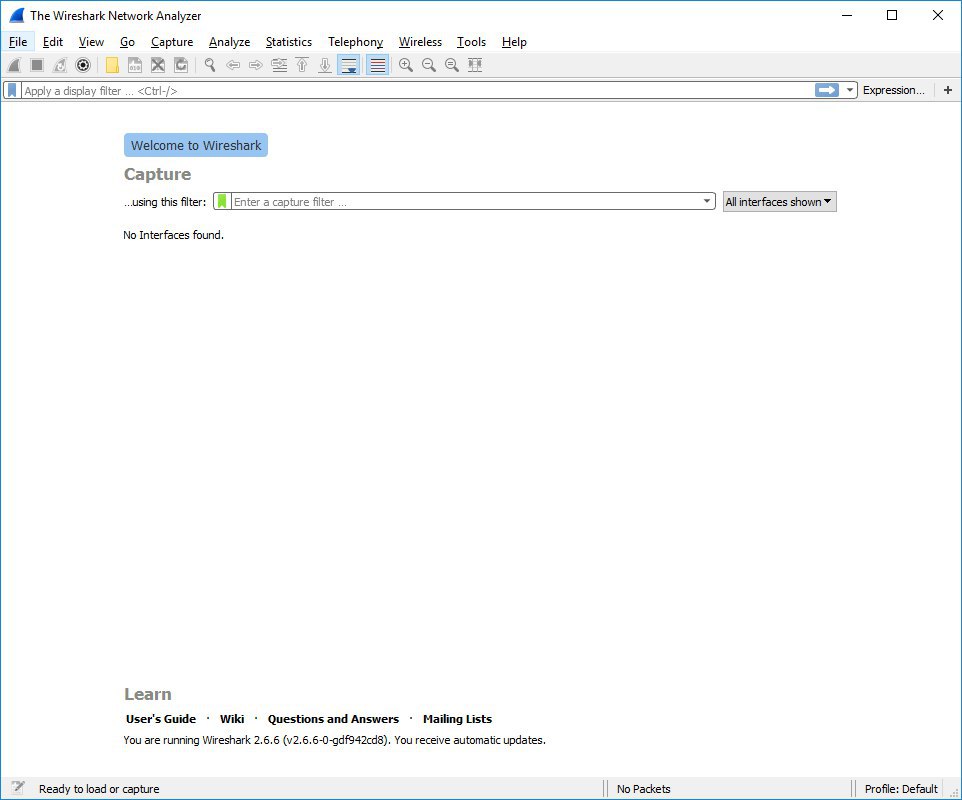Save this capture file icon
Image resolution: width=962 pixels, height=800 pixels.
click(135, 65)
